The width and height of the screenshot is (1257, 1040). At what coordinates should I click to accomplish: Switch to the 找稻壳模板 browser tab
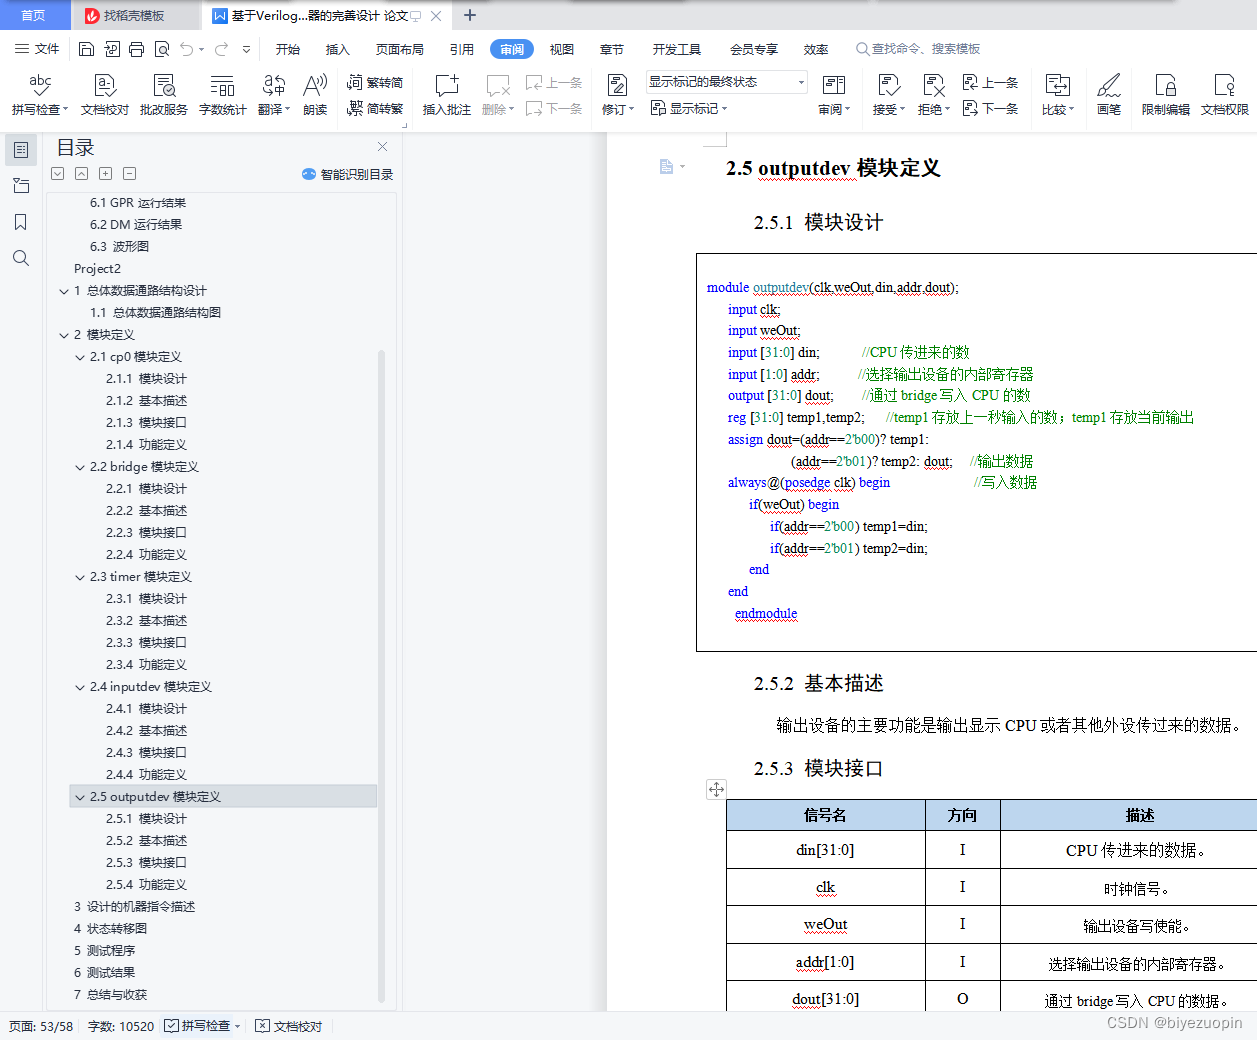pyautogui.click(x=131, y=15)
